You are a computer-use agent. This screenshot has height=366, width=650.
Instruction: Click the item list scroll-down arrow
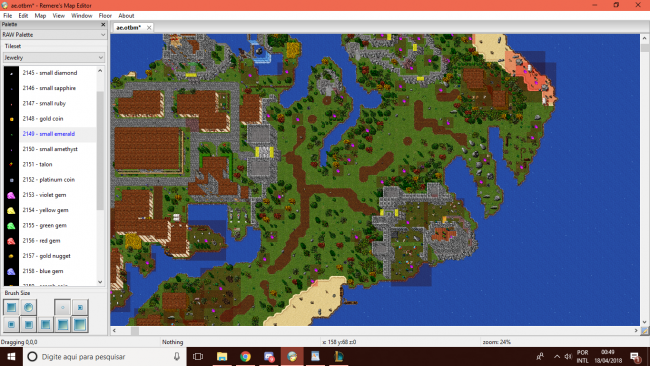(100, 282)
